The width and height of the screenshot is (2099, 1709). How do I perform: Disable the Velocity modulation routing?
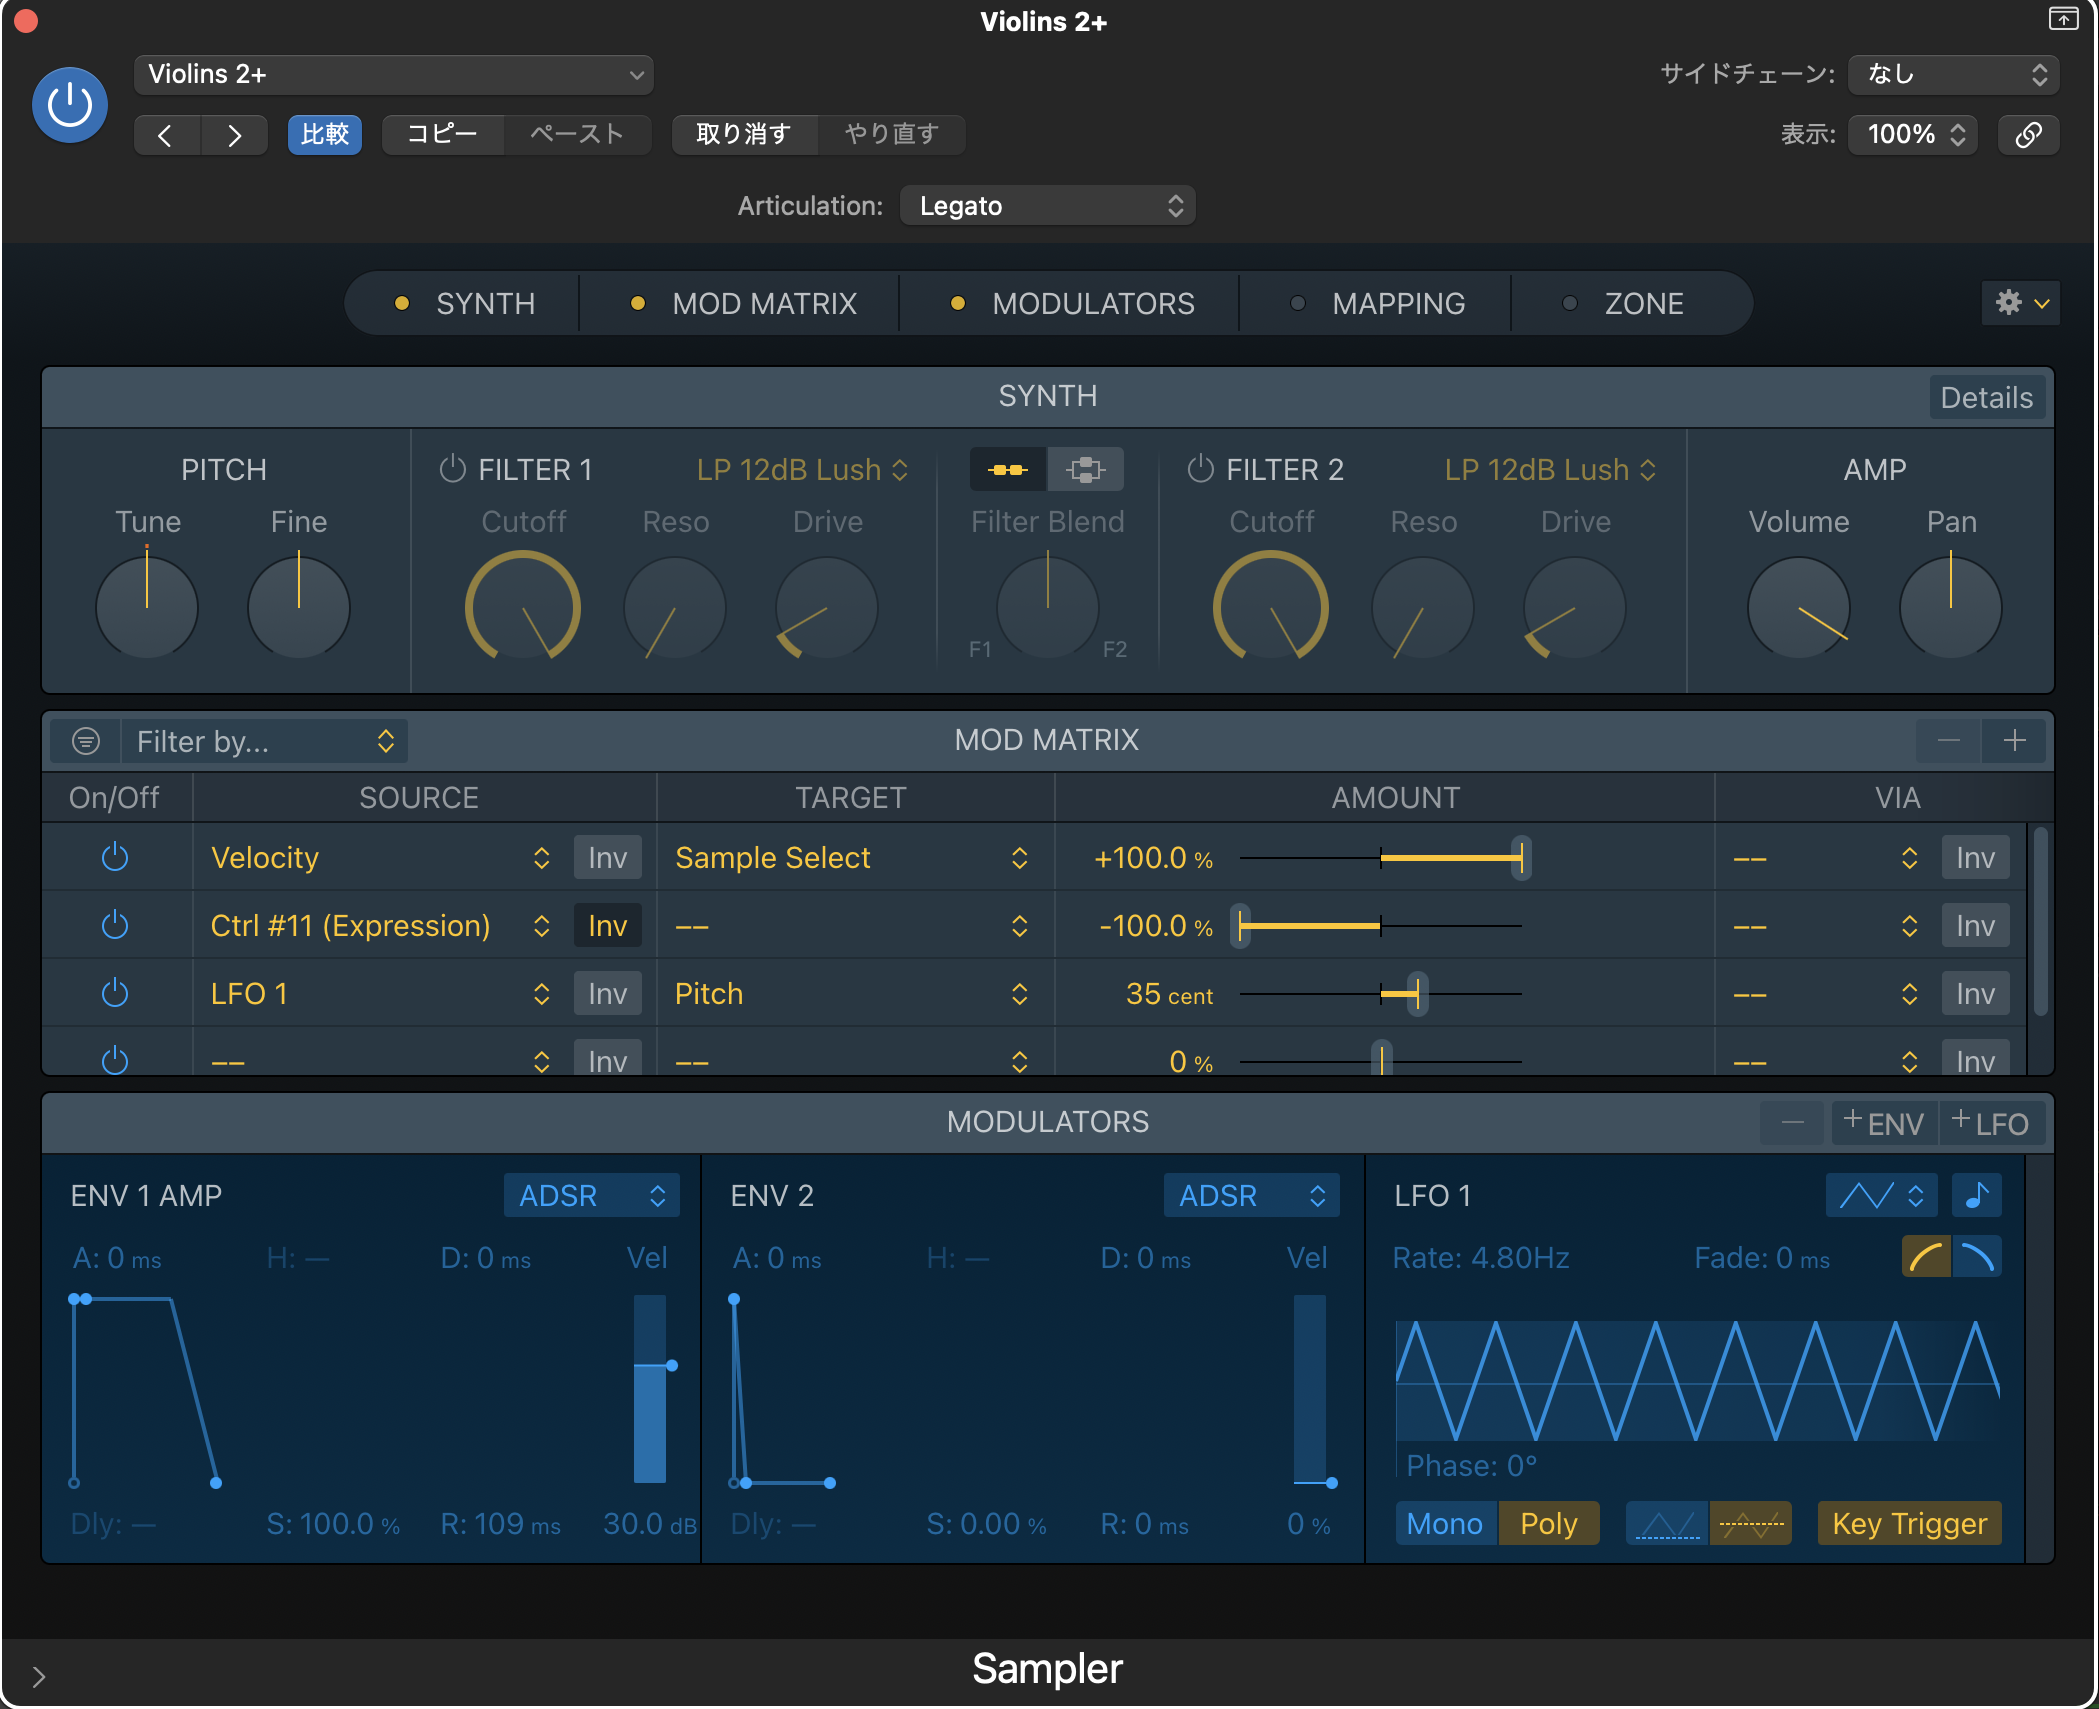(115, 858)
